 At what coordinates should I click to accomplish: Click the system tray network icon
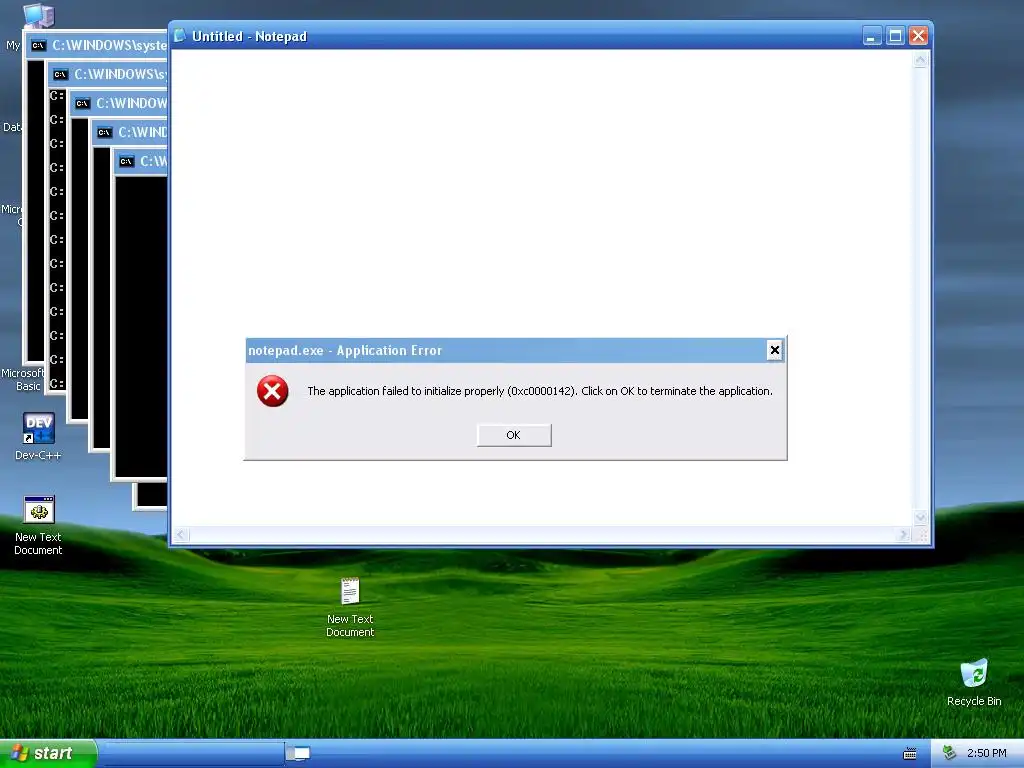coord(949,753)
